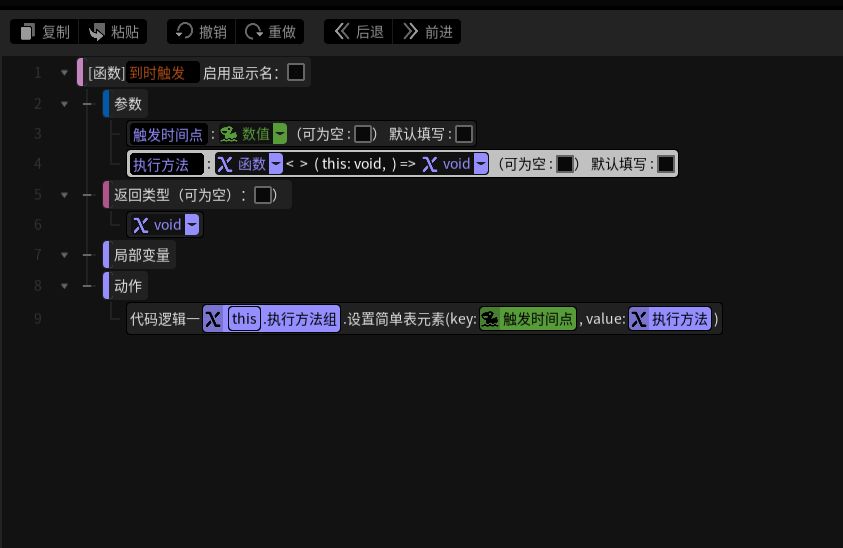Click X icon before this in 代码逻辑
Screen dimensions: 843x548
click(x=213, y=319)
